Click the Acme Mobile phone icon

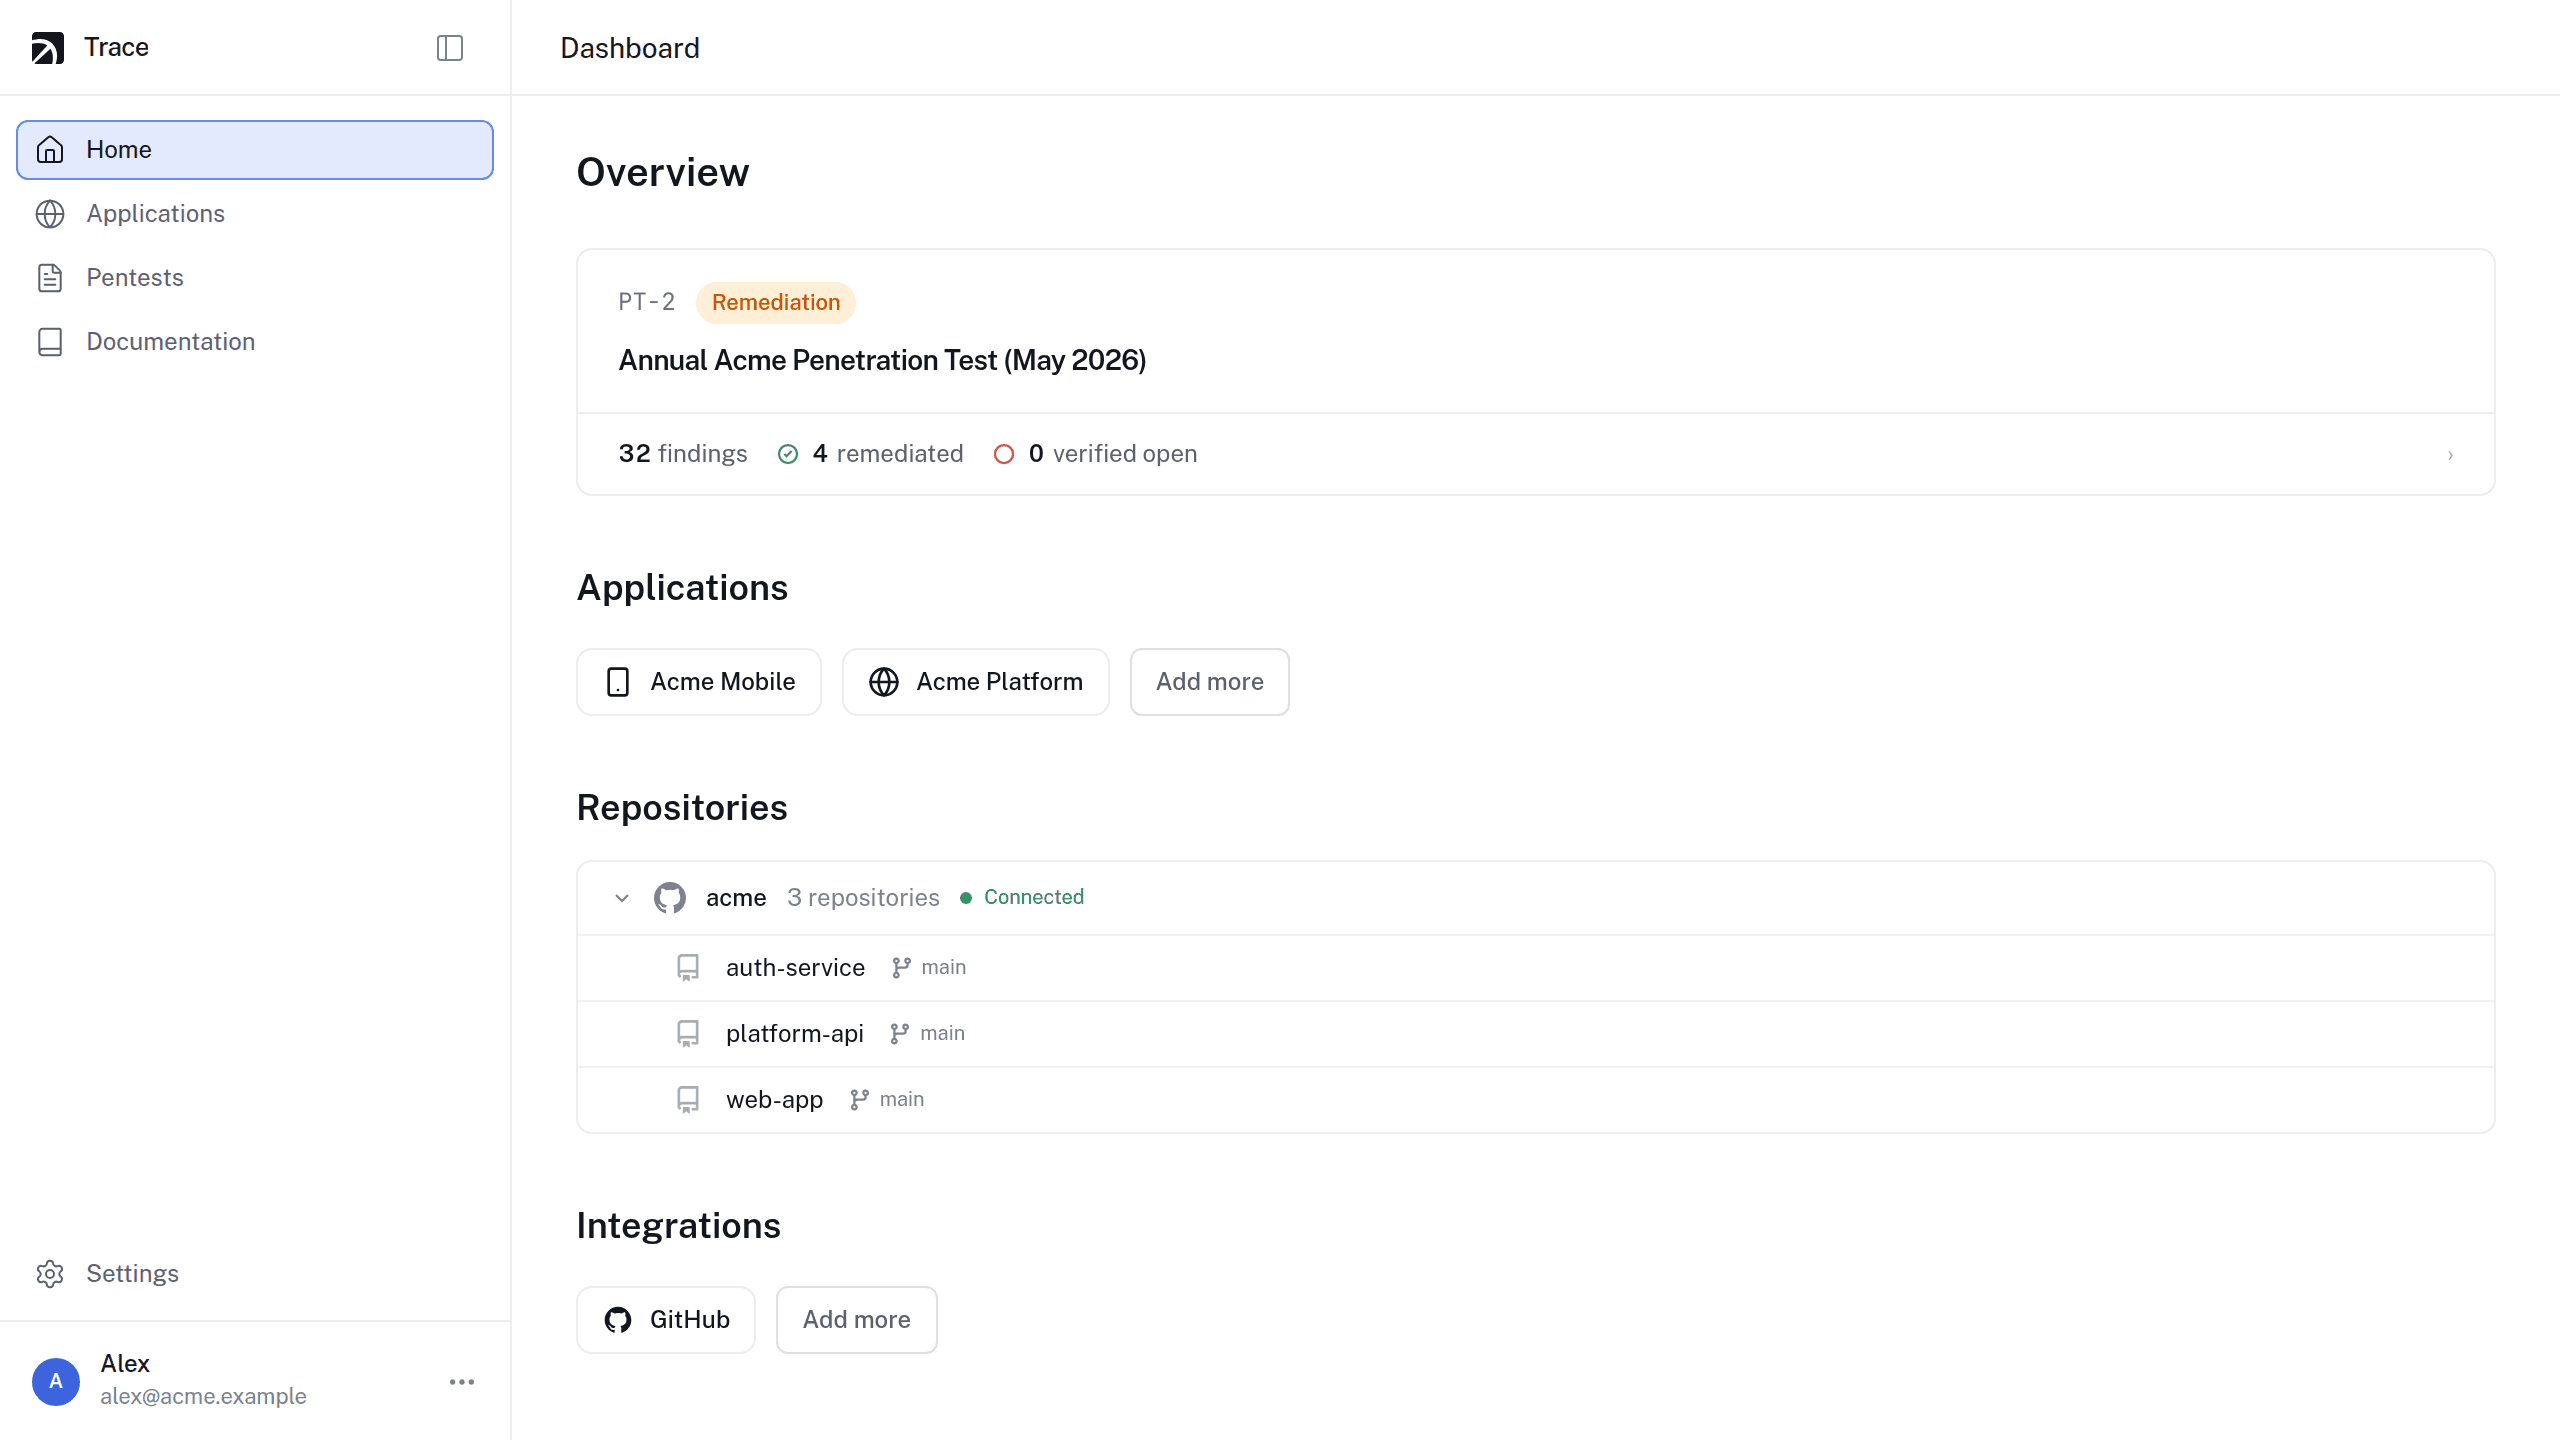point(618,682)
